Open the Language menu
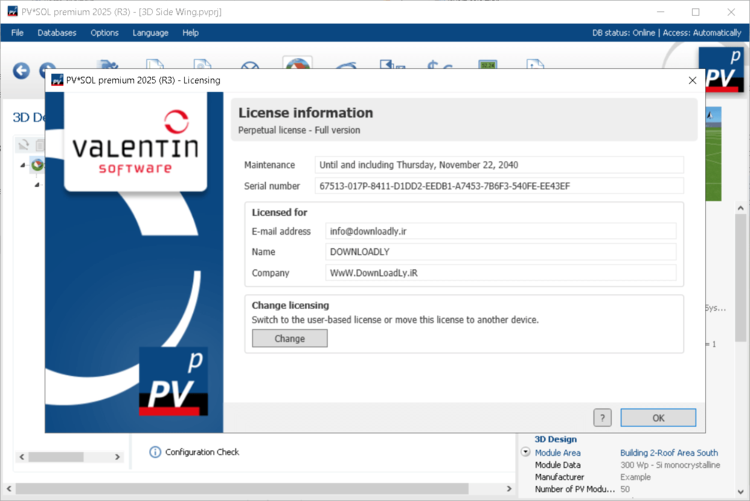Screen dimensions: 750x501 [x=150, y=33]
